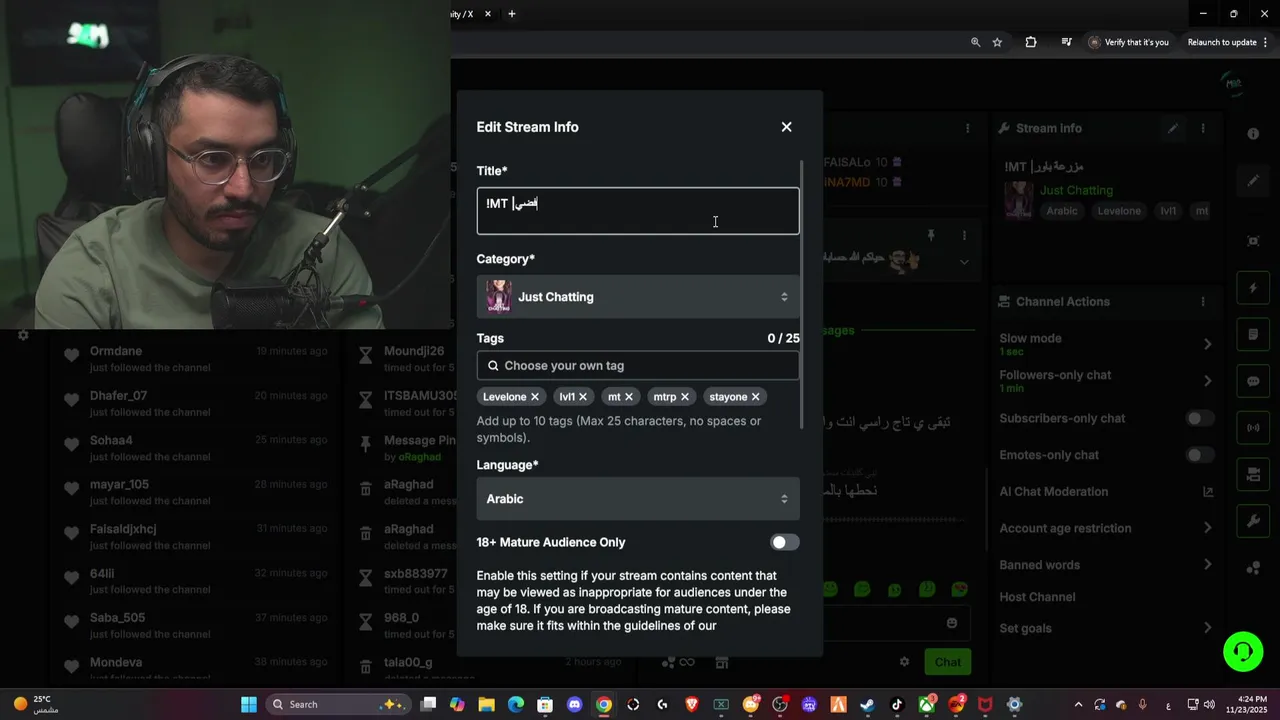Remove the Levelone tag
1280x720 pixels.
click(535, 397)
